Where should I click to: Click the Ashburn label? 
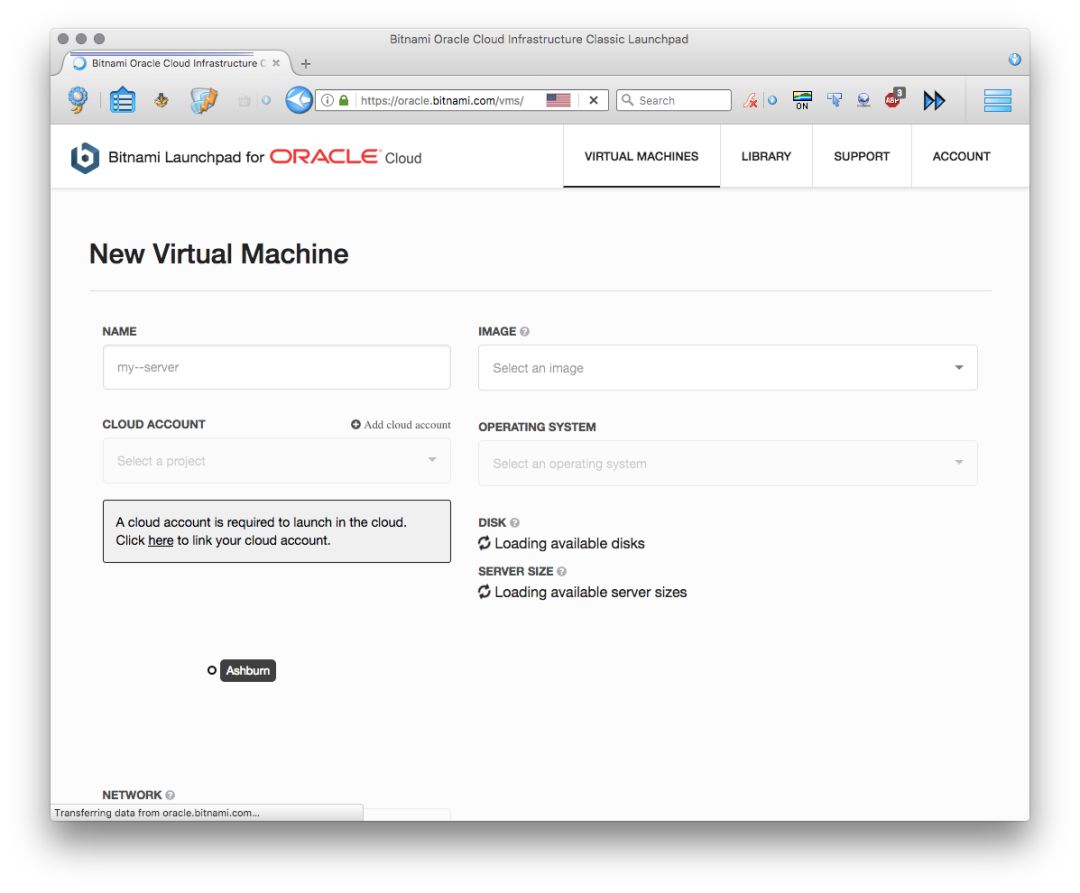click(248, 671)
